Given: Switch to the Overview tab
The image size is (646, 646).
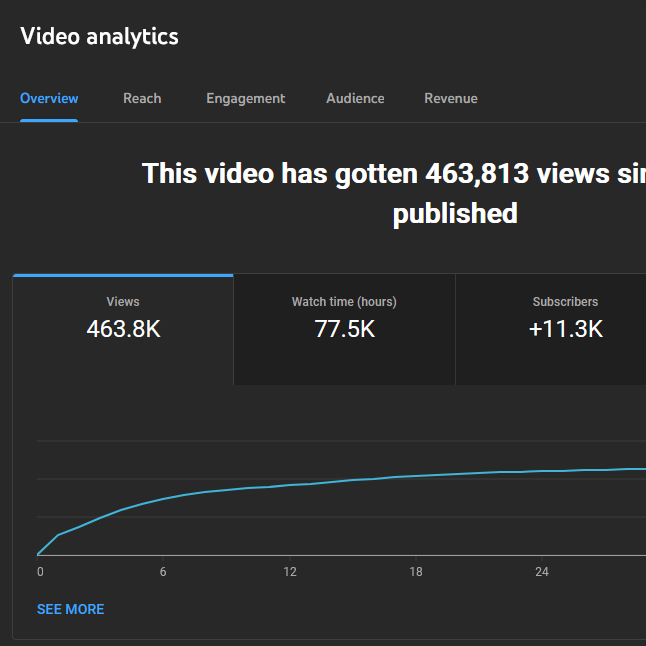Looking at the screenshot, I should (49, 98).
